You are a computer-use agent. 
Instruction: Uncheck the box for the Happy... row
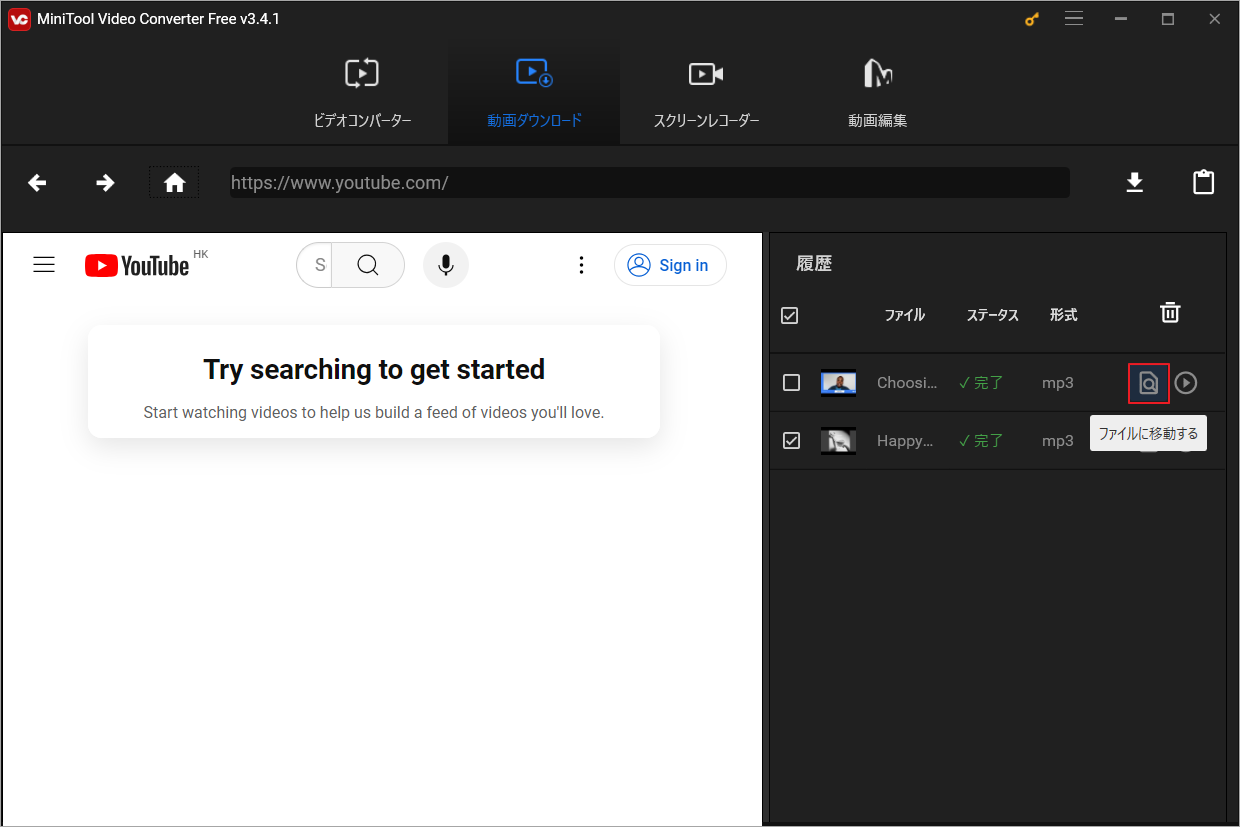point(791,440)
